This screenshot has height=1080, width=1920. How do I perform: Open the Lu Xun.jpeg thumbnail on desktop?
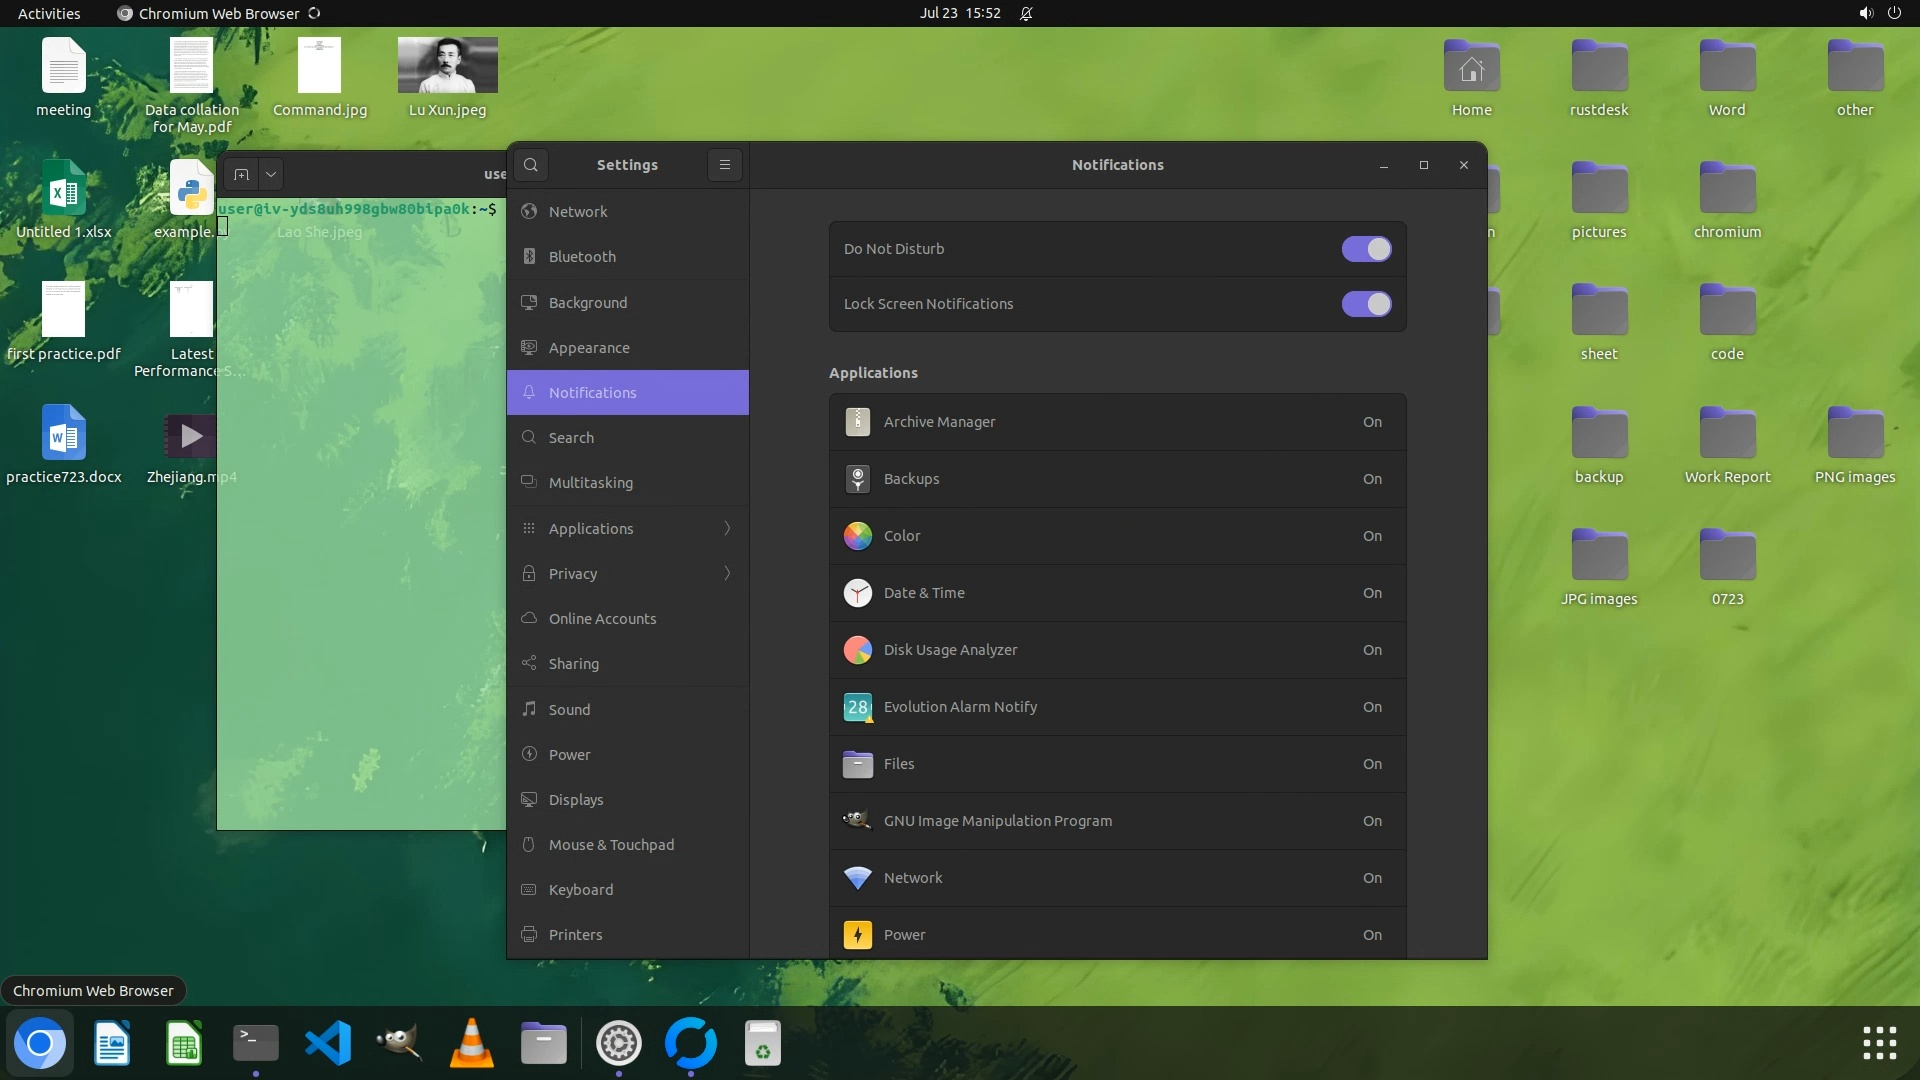[447, 65]
